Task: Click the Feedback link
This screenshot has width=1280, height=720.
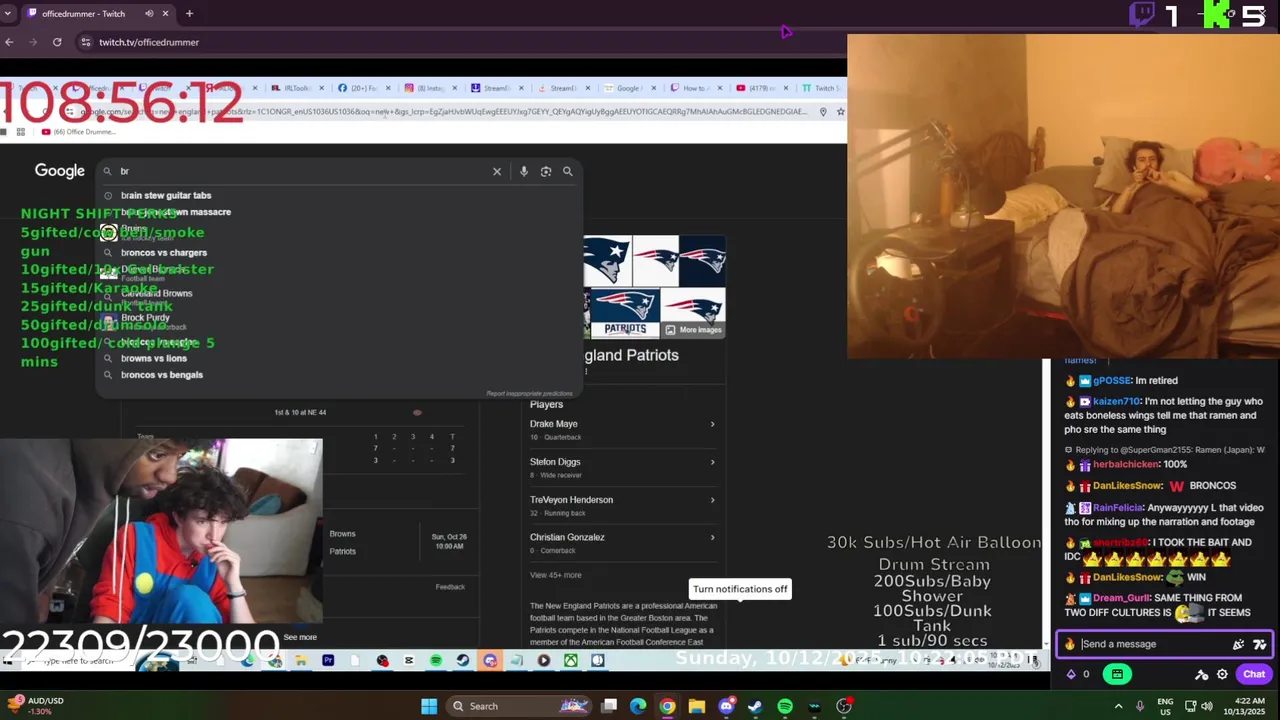Action: click(450, 587)
